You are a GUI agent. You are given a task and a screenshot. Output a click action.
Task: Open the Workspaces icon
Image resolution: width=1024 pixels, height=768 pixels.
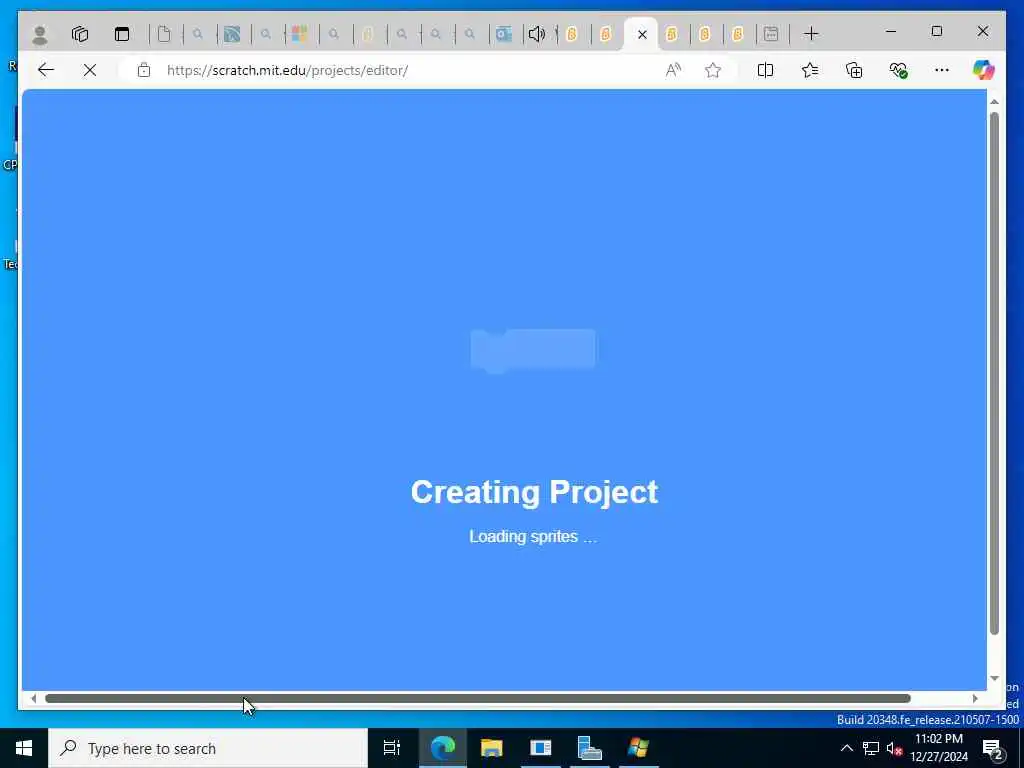[x=80, y=34]
